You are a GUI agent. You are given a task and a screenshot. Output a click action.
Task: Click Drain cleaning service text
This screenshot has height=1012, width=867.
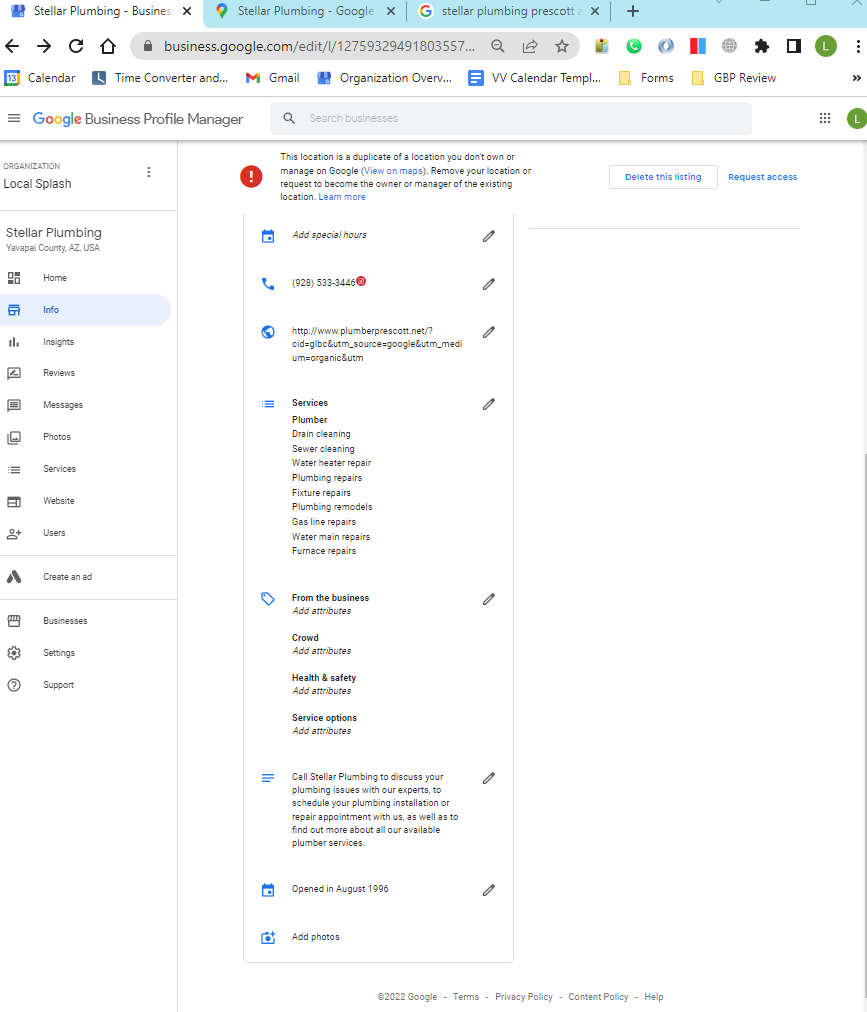tap(321, 434)
